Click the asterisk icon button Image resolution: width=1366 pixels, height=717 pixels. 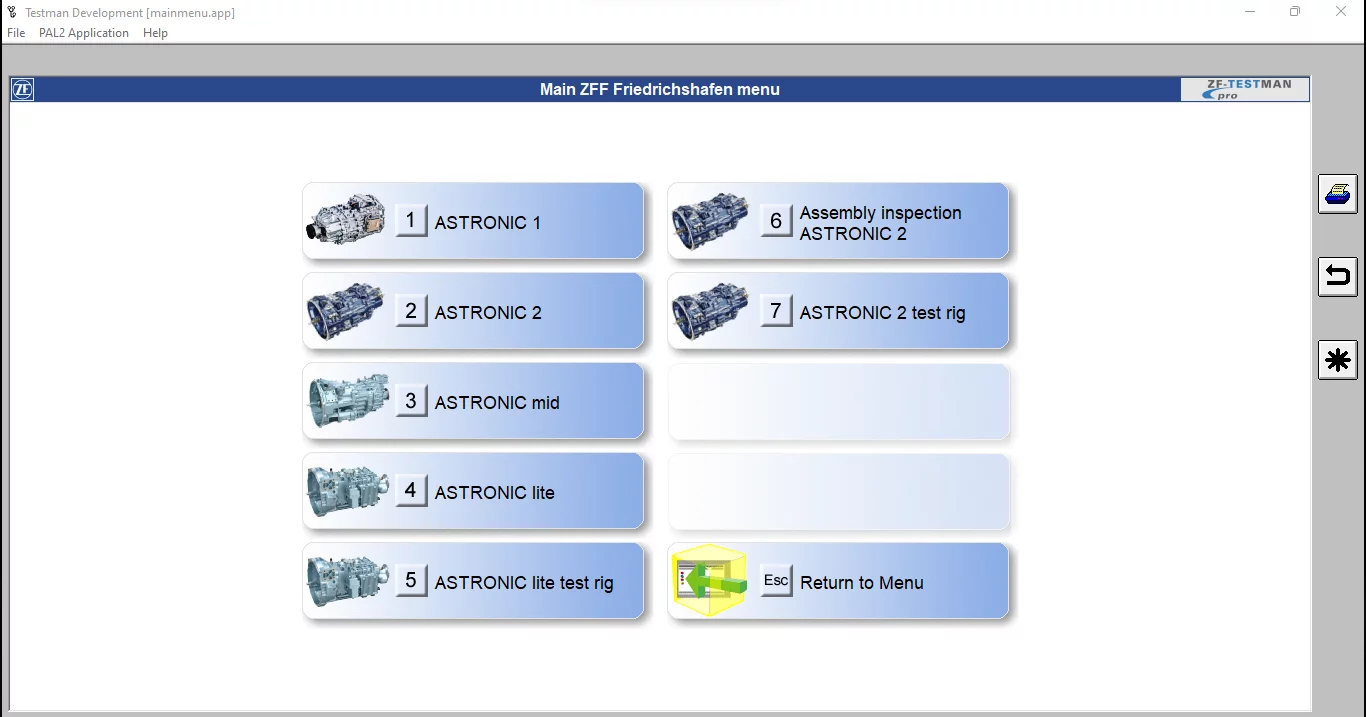[1337, 359]
